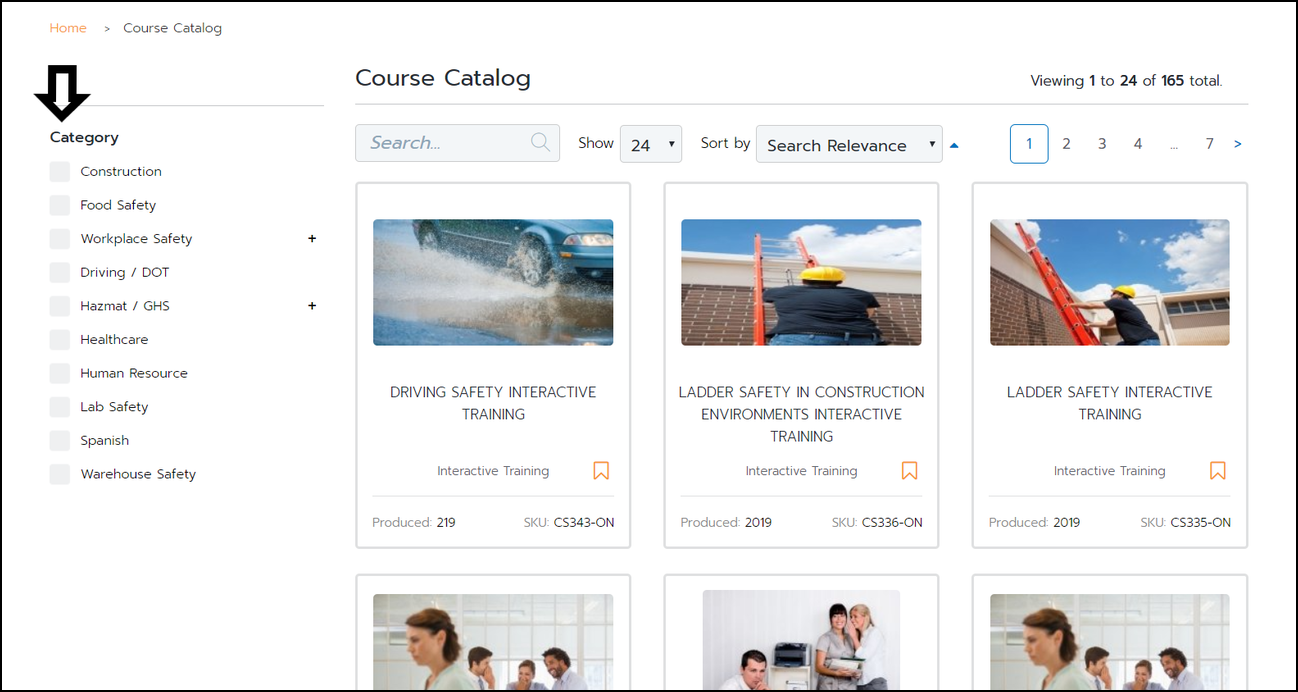This screenshot has width=1298, height=692.
Task: Bookmark the Driving Safety Interactive Training course
Action: tap(601, 470)
